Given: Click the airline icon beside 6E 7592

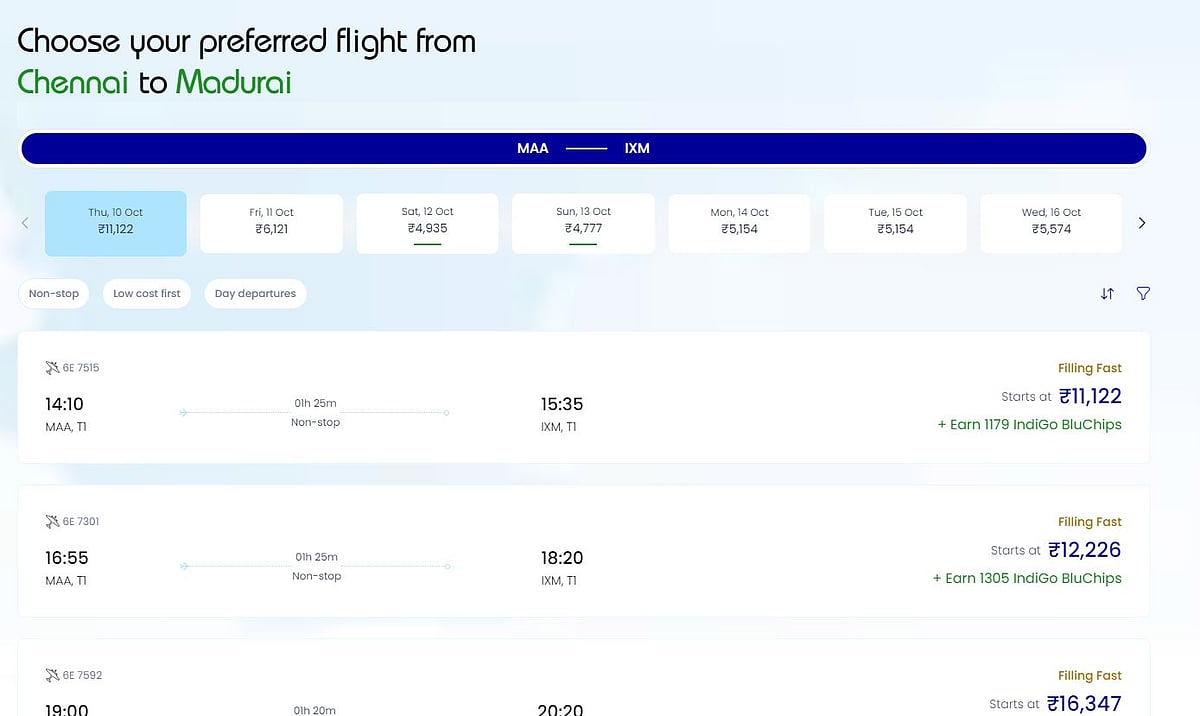Looking at the screenshot, I should 53,676.
